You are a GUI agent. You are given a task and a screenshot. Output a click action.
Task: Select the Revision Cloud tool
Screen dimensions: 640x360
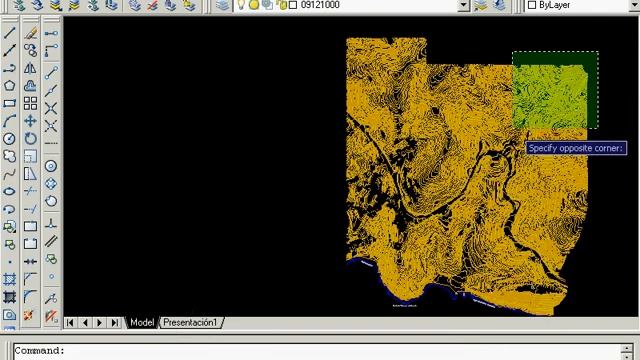coord(9,156)
